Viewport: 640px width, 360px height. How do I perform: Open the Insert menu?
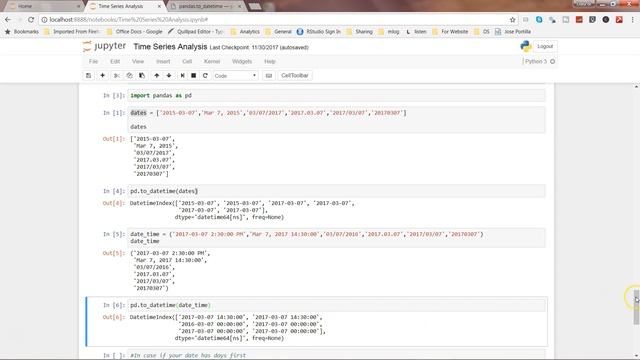pyautogui.click(x=163, y=62)
